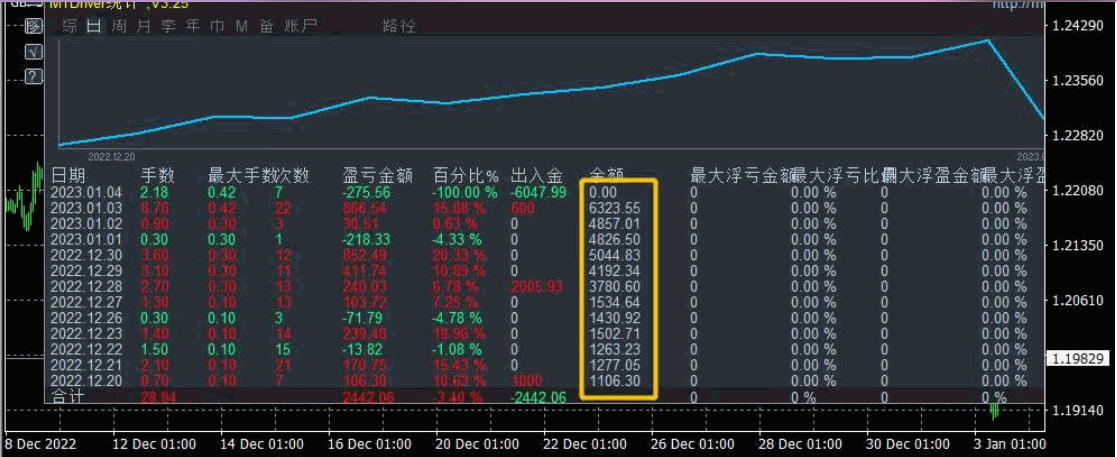1117x457 pixels.
Task: Open the 月 monthly statistics tab
Action: (144, 27)
